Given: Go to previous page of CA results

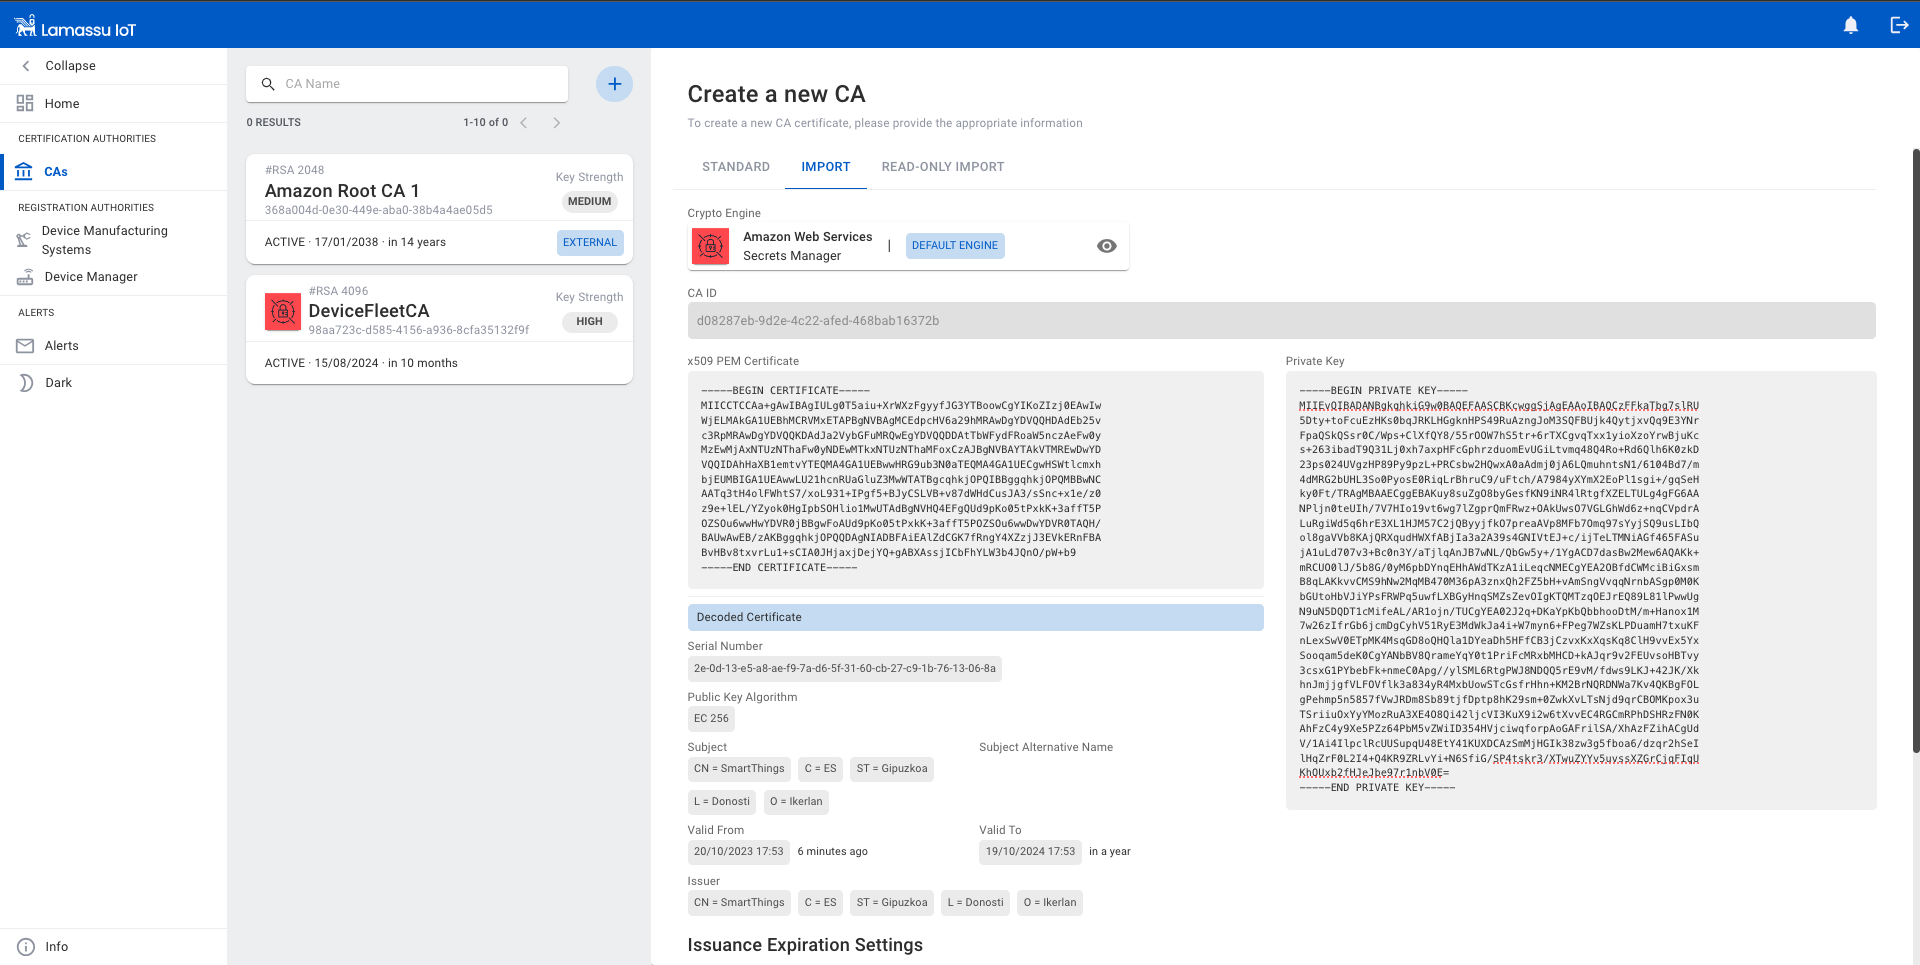Looking at the screenshot, I should [523, 123].
